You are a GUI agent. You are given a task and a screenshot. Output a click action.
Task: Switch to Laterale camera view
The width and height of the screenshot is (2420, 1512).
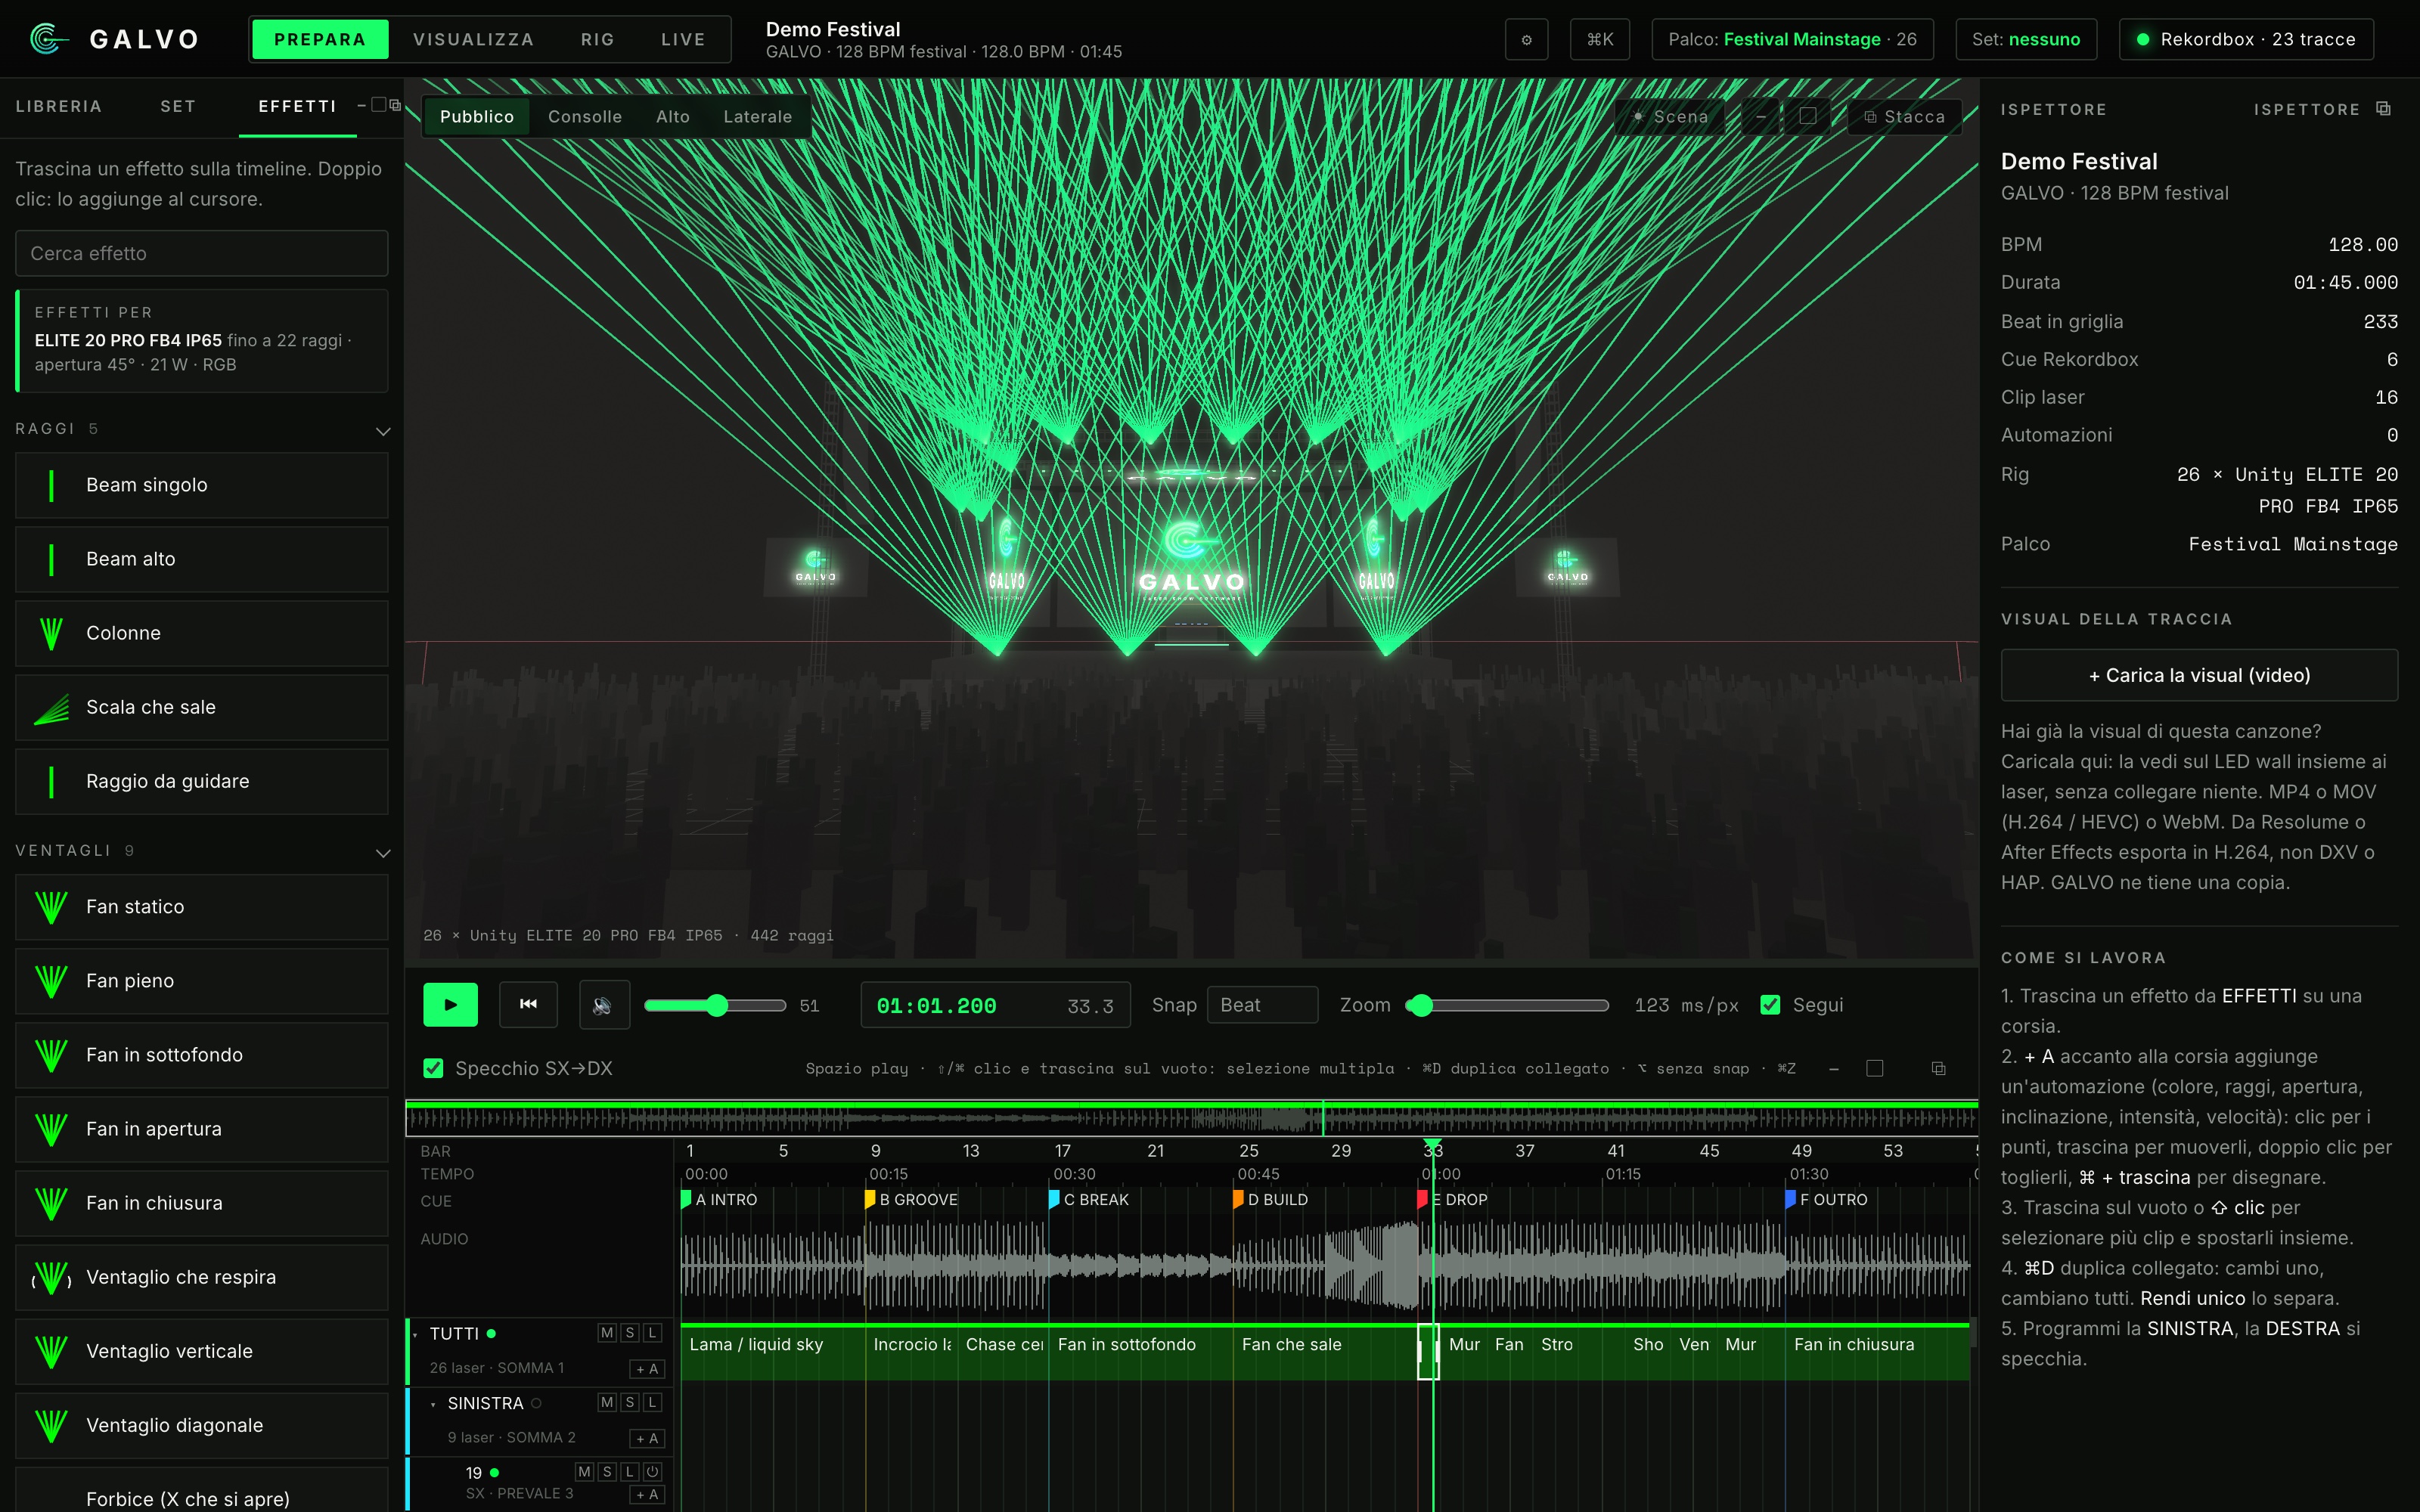[757, 117]
